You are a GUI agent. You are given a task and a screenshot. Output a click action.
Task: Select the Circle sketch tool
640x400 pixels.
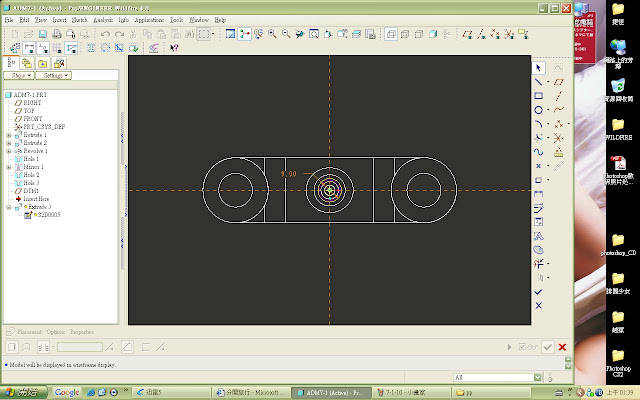pyautogui.click(x=539, y=110)
